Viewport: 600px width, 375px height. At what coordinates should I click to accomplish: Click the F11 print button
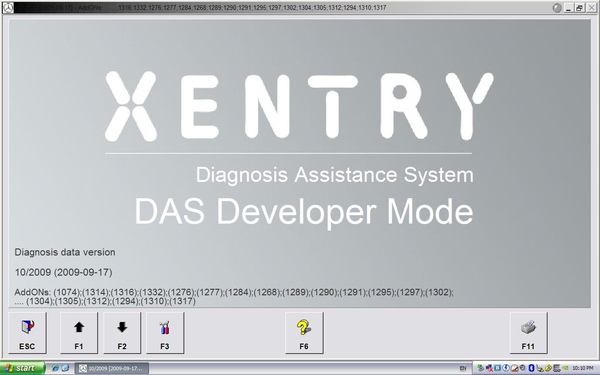[x=528, y=333]
